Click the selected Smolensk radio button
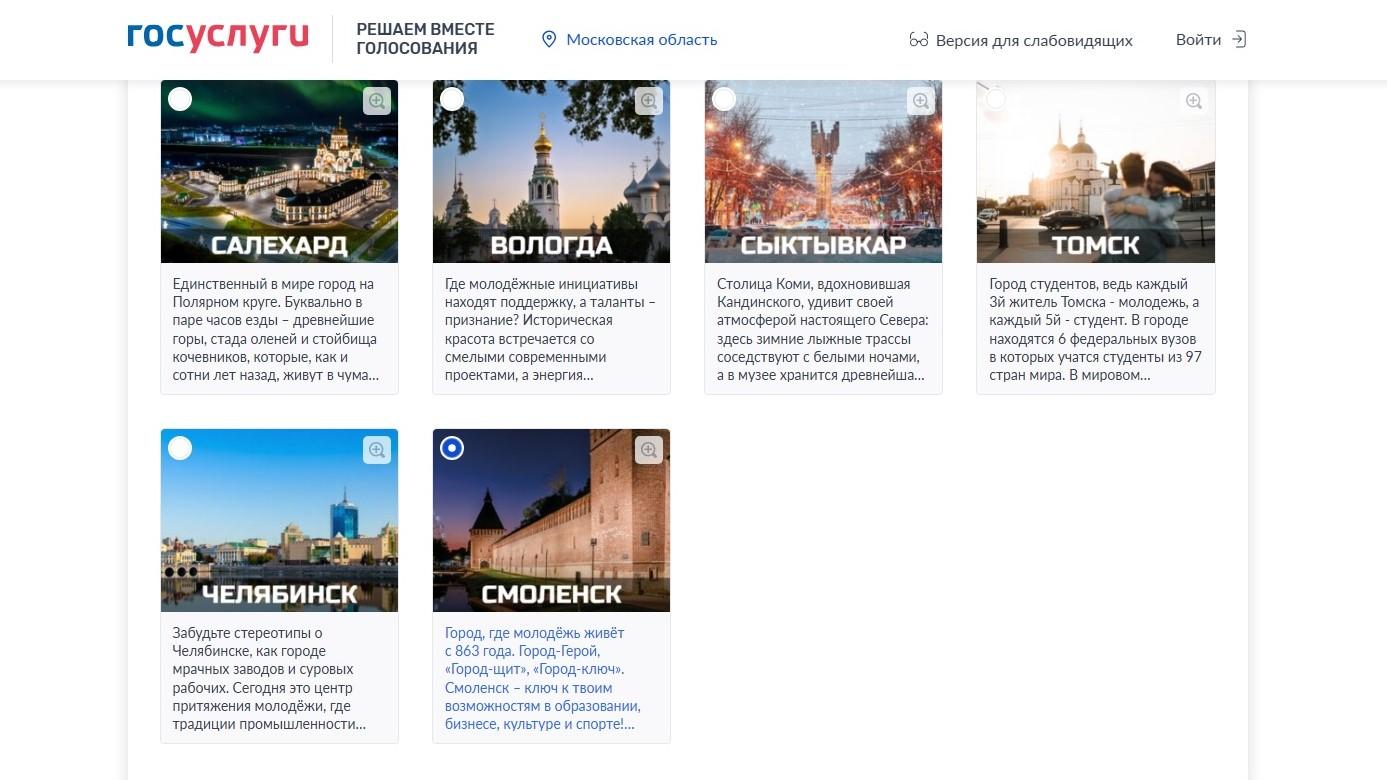Image resolution: width=1387 pixels, height=780 pixels. (x=452, y=448)
